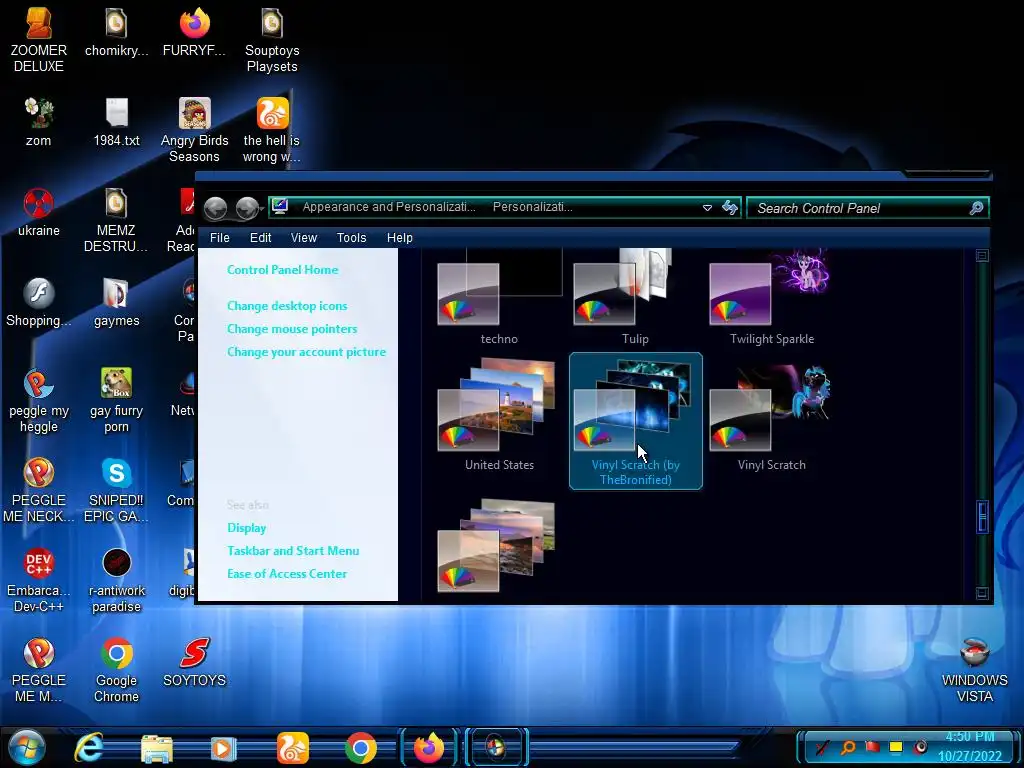
Task: Select the ZOOMER DELUXE desktop icon
Action: pyautogui.click(x=39, y=40)
